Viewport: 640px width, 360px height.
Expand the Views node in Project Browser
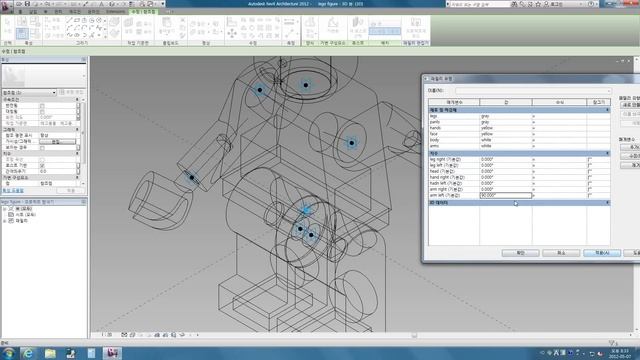pos(4,209)
